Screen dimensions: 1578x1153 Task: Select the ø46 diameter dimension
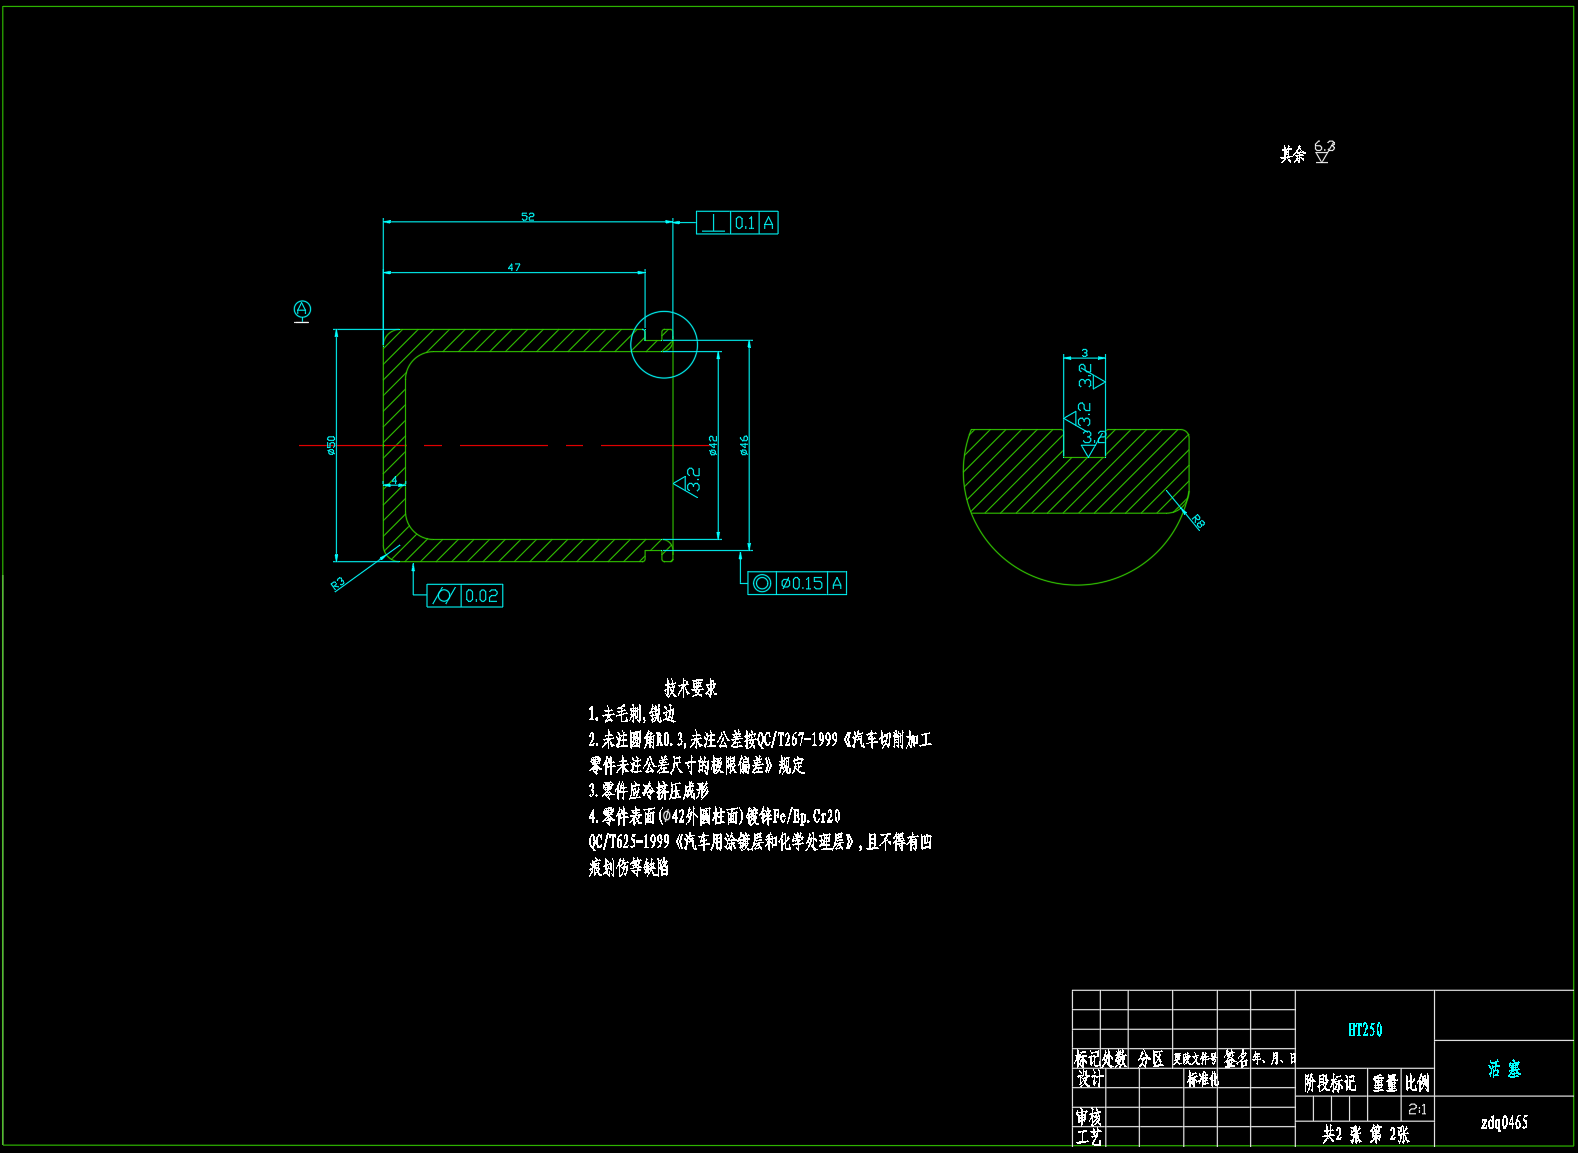point(744,445)
